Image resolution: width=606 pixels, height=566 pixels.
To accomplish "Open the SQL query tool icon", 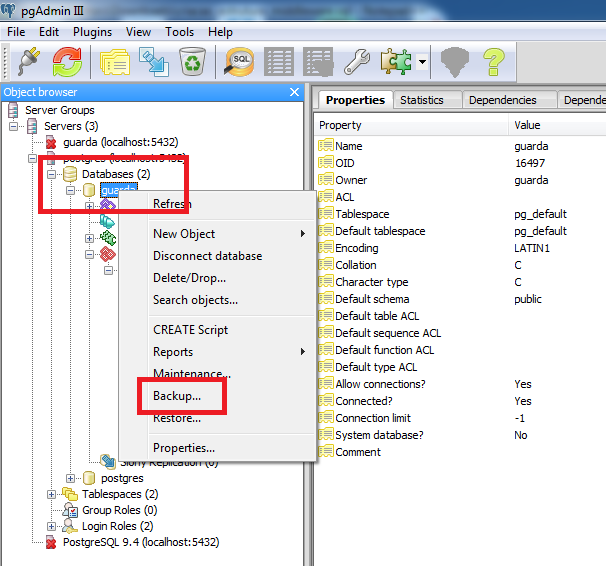I will (x=240, y=62).
